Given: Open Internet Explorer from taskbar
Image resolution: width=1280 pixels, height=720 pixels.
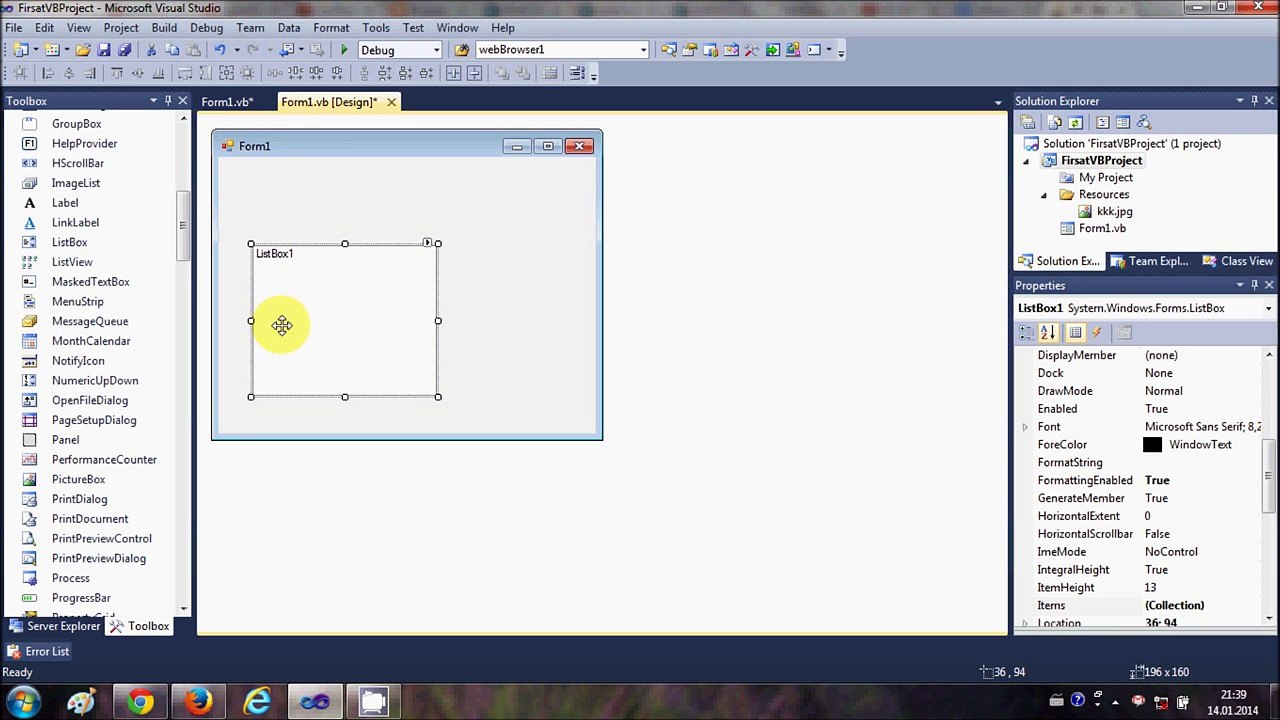Looking at the screenshot, I should pos(257,702).
